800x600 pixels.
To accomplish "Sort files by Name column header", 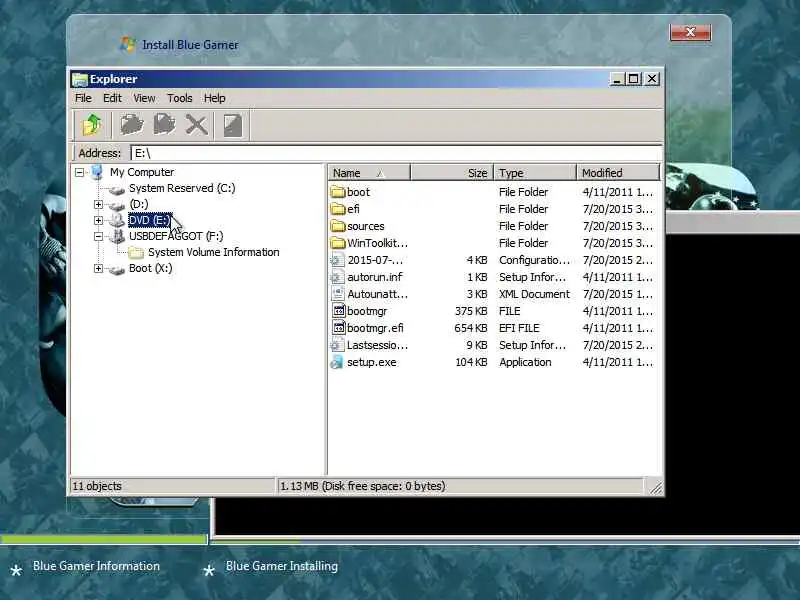I will point(369,173).
